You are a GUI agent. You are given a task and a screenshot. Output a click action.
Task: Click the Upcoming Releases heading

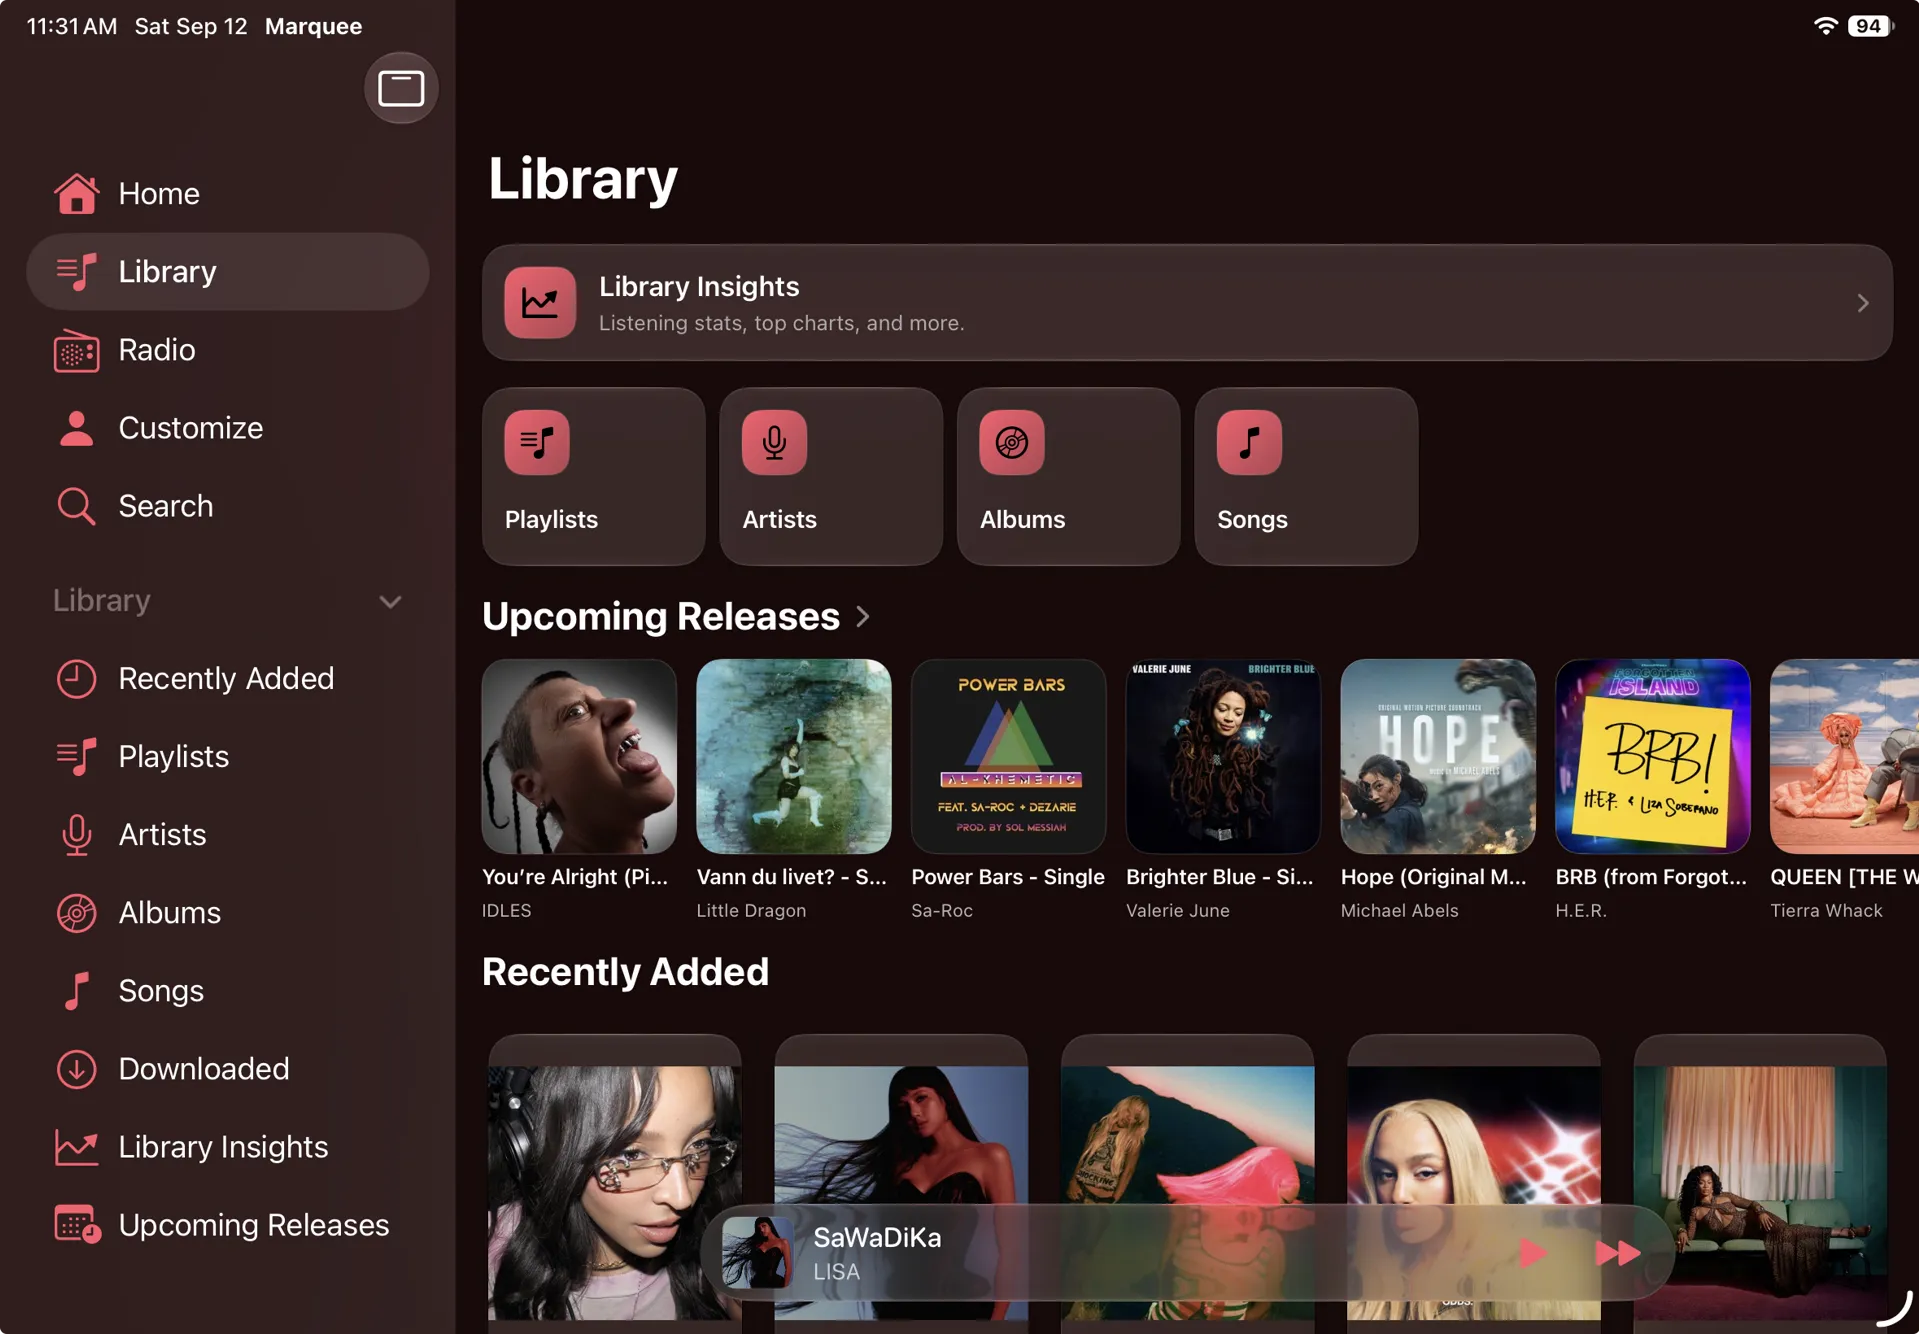[661, 617]
